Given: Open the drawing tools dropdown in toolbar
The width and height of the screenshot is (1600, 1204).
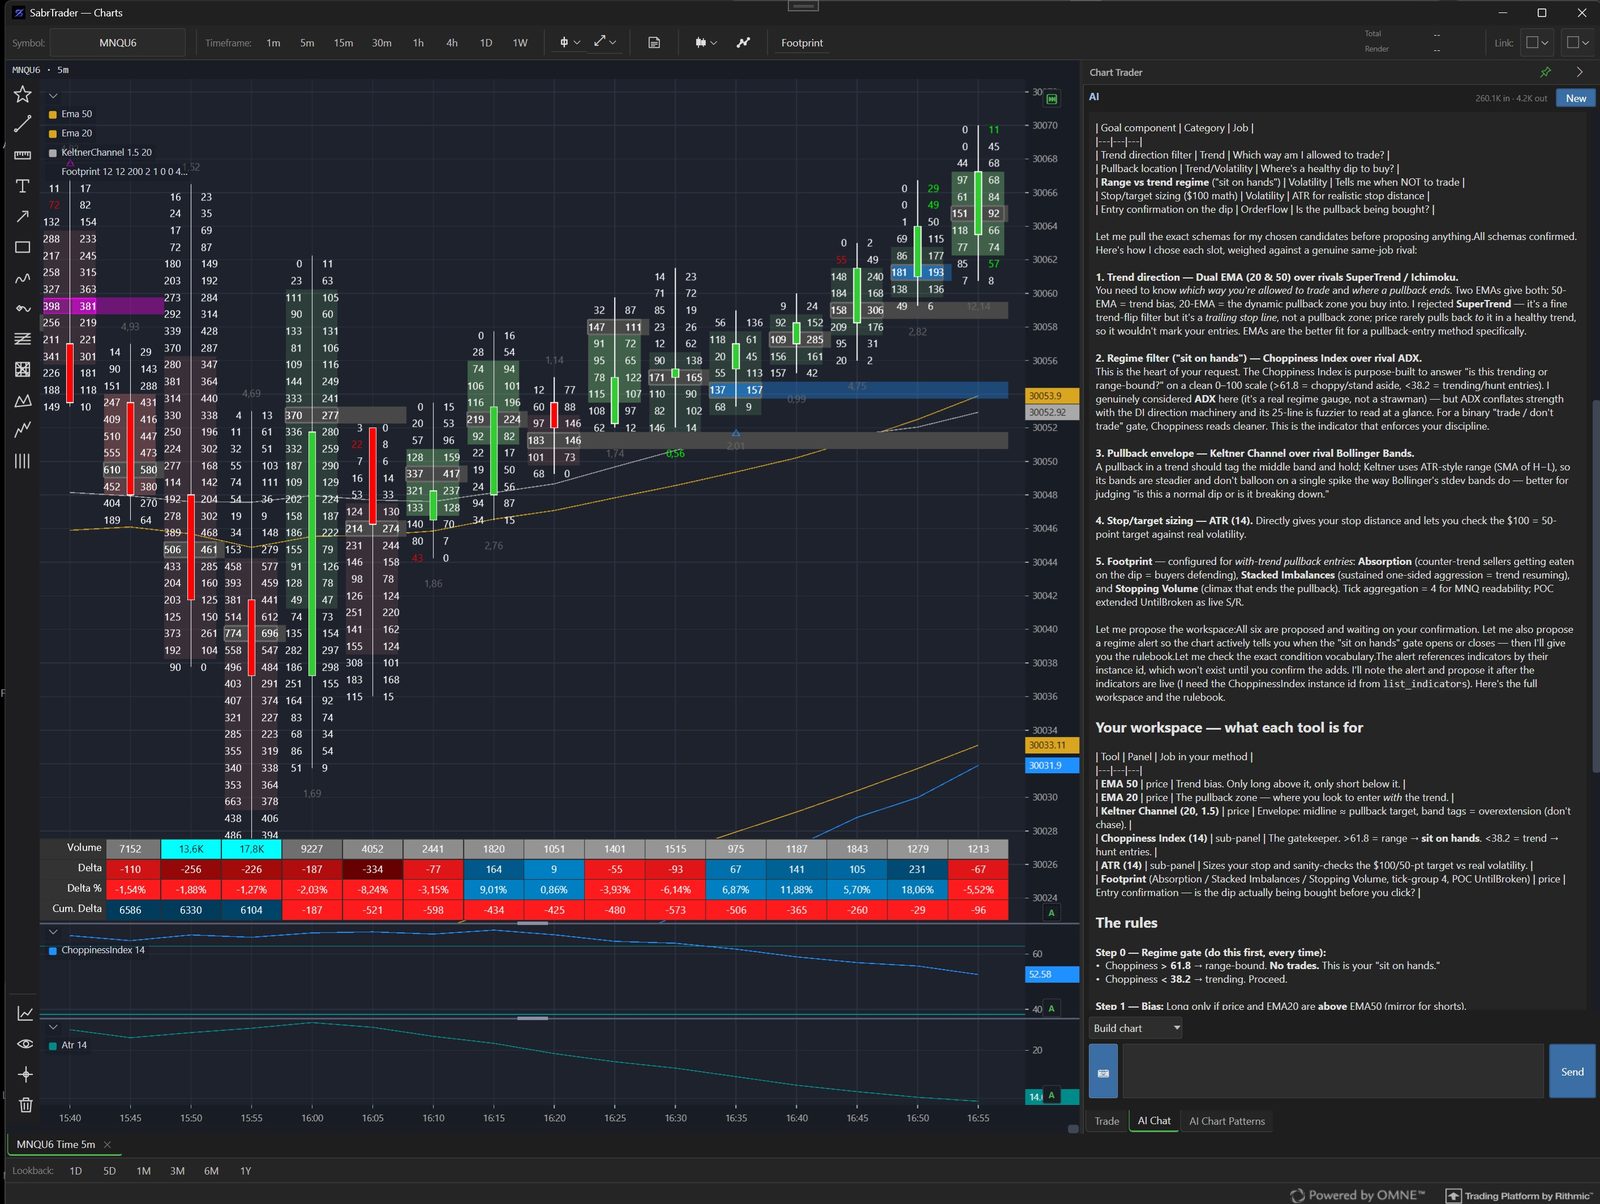Looking at the screenshot, I should pos(605,43).
